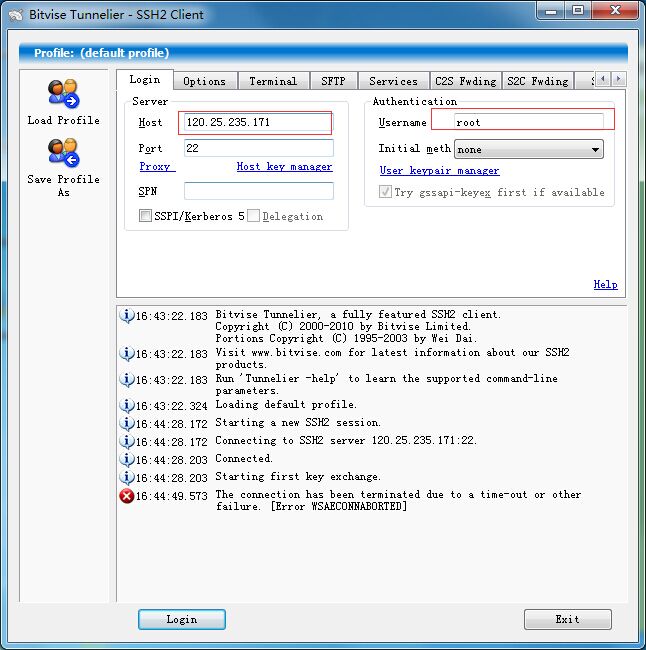This screenshot has width=646, height=650.
Task: Click the WSAECONNABORTED error message text
Action: [x=398, y=500]
